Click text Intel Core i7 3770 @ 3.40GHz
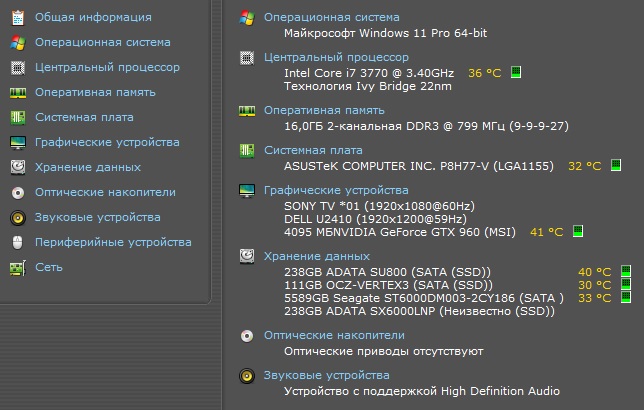Viewport: 644px width, 410px height. click(x=369, y=73)
